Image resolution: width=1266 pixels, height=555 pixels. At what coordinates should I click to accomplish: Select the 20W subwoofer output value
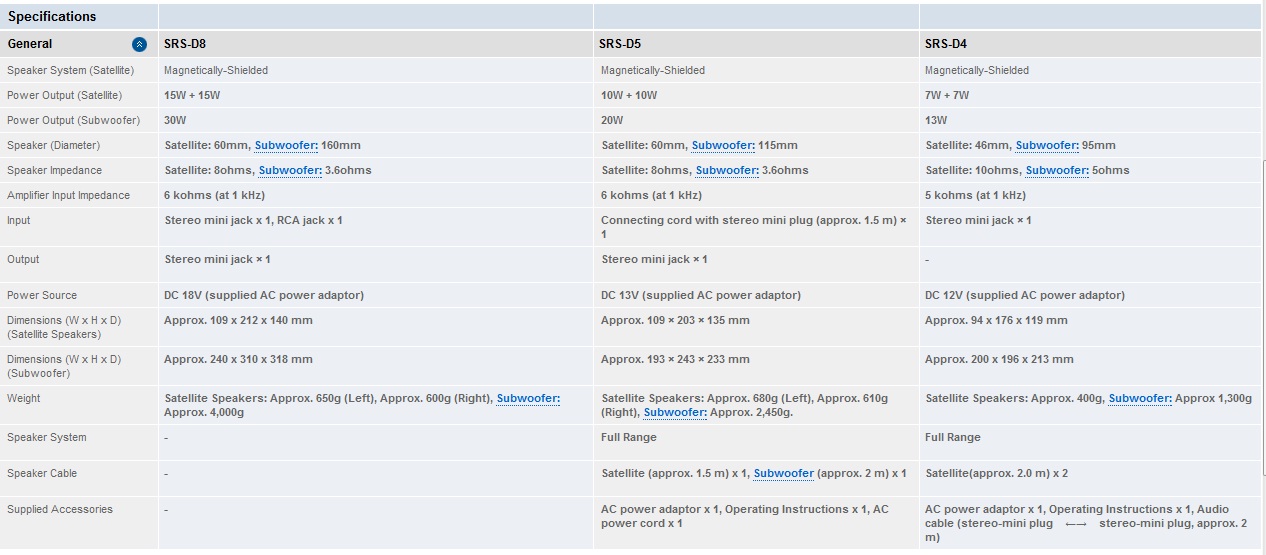tap(612, 120)
